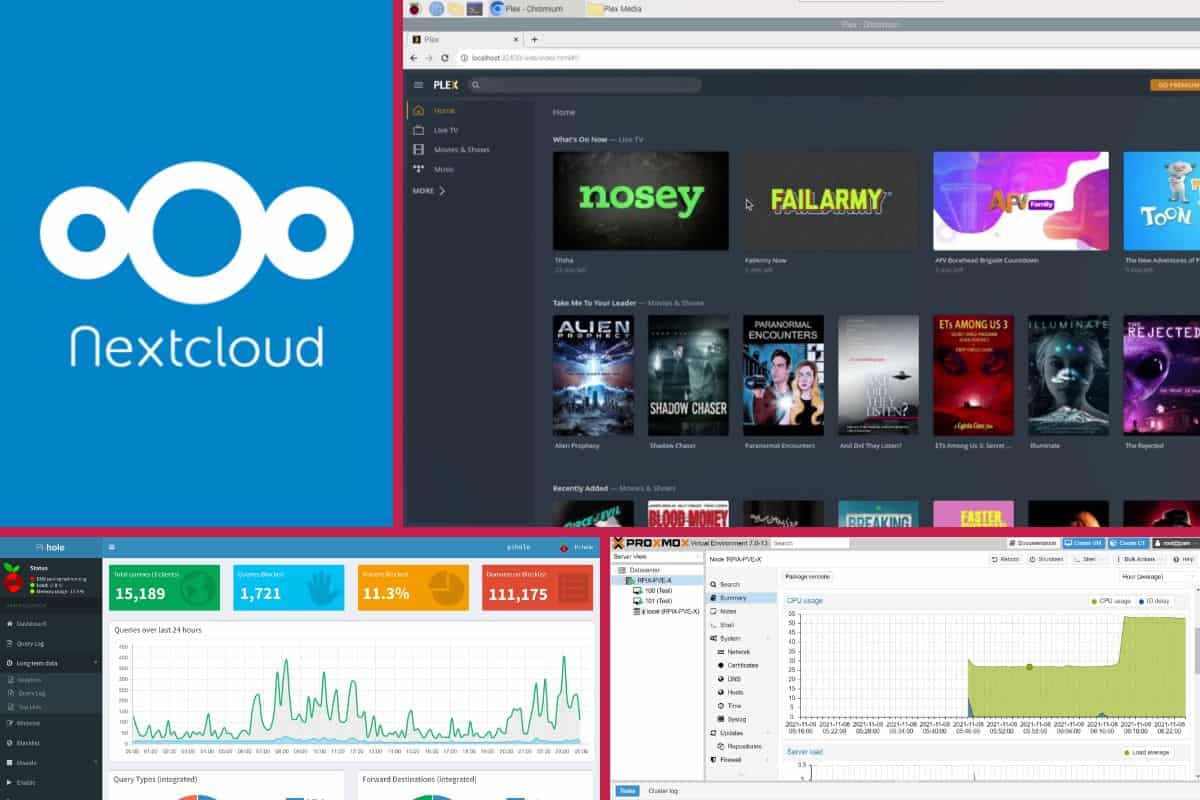Click Reboot for the Proxmox node
1200x800 pixels.
click(1006, 559)
